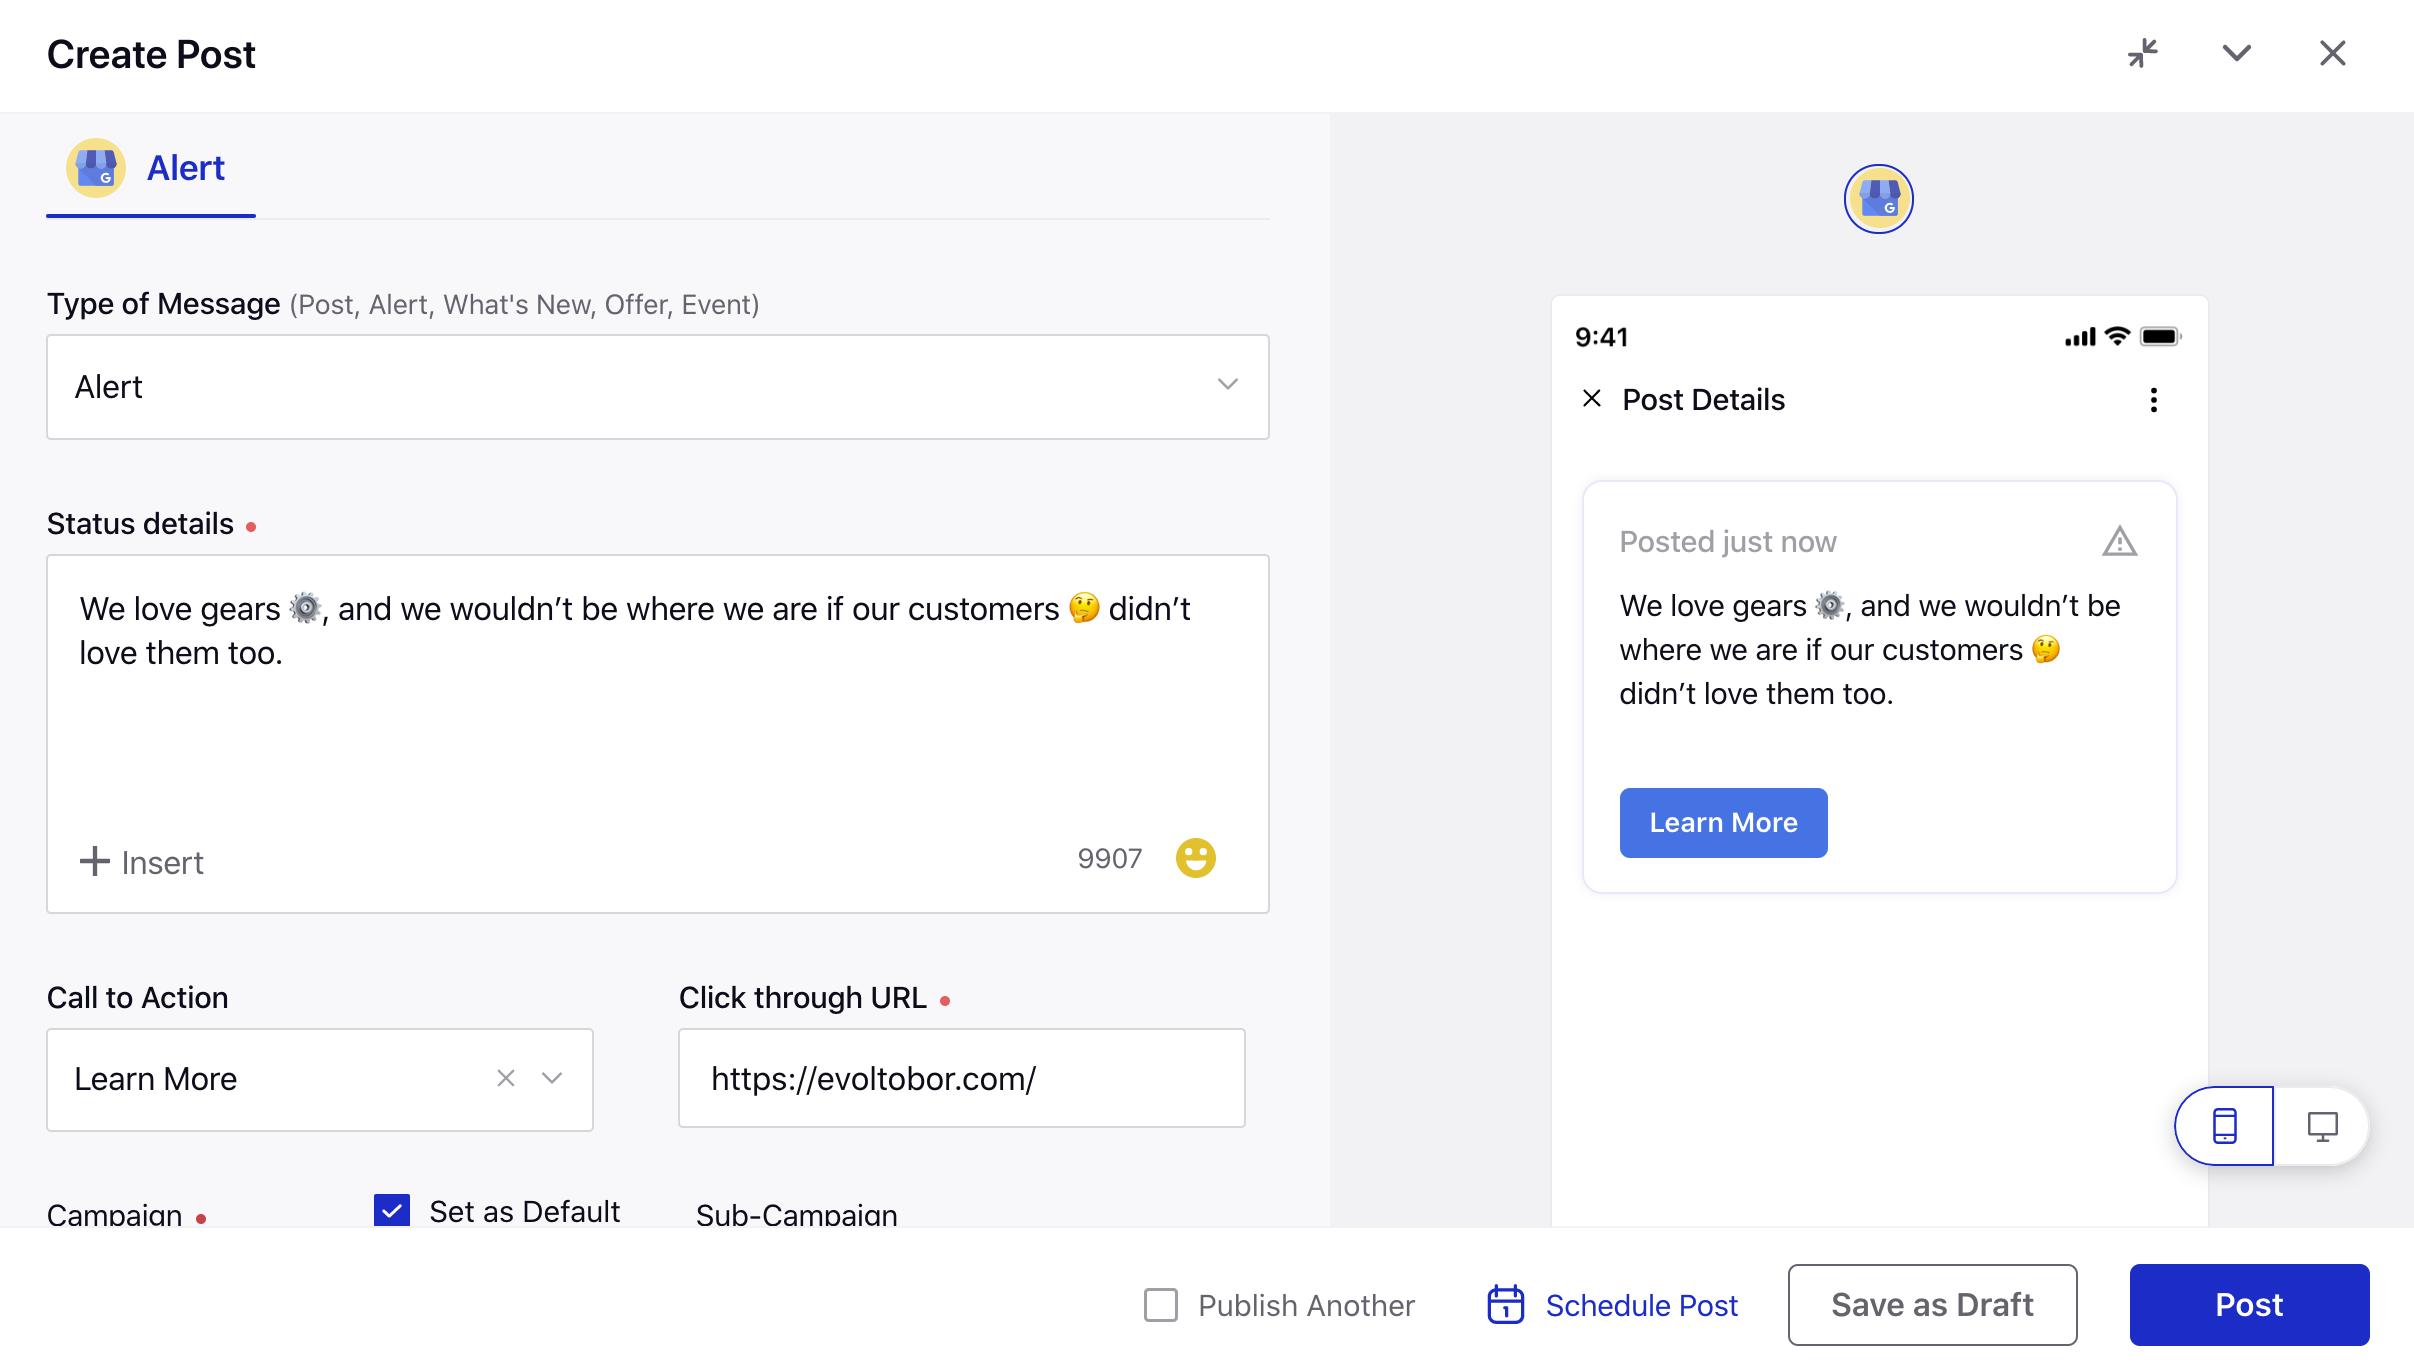
Task: Click the blue Post button
Action: point(2248,1304)
